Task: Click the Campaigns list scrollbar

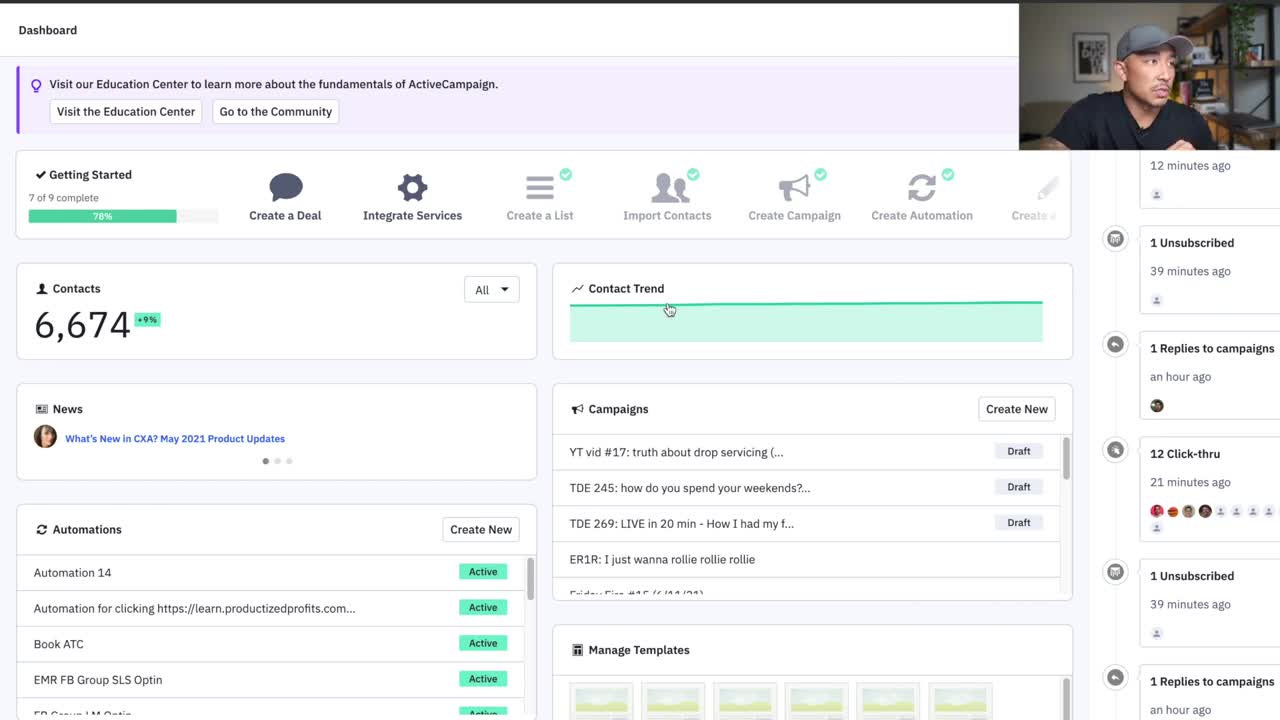Action: pyautogui.click(x=1066, y=459)
